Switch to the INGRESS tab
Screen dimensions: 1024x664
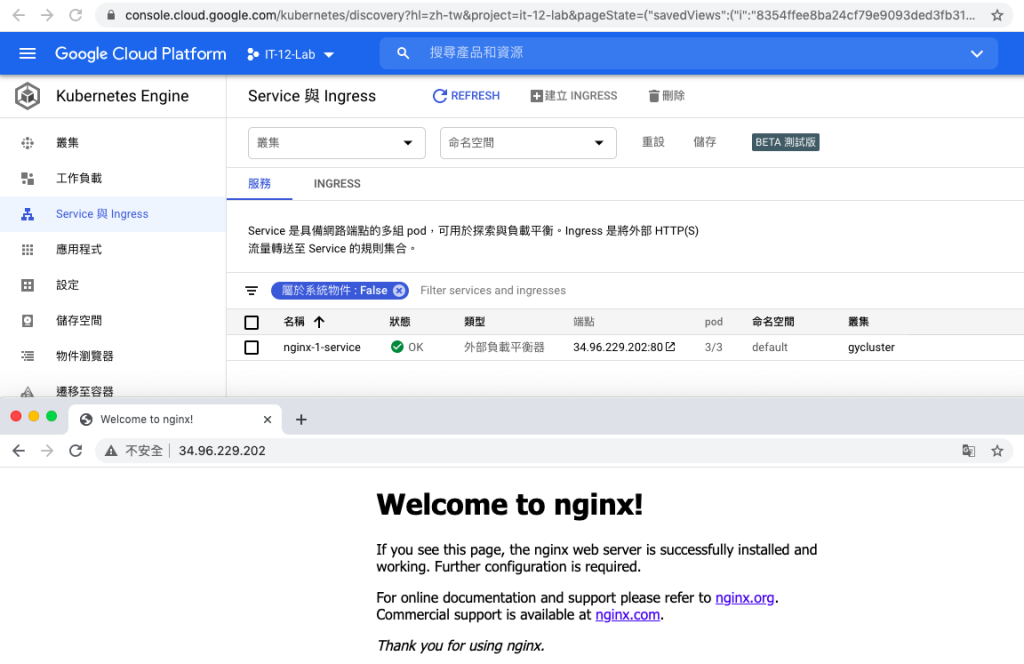[x=337, y=183]
